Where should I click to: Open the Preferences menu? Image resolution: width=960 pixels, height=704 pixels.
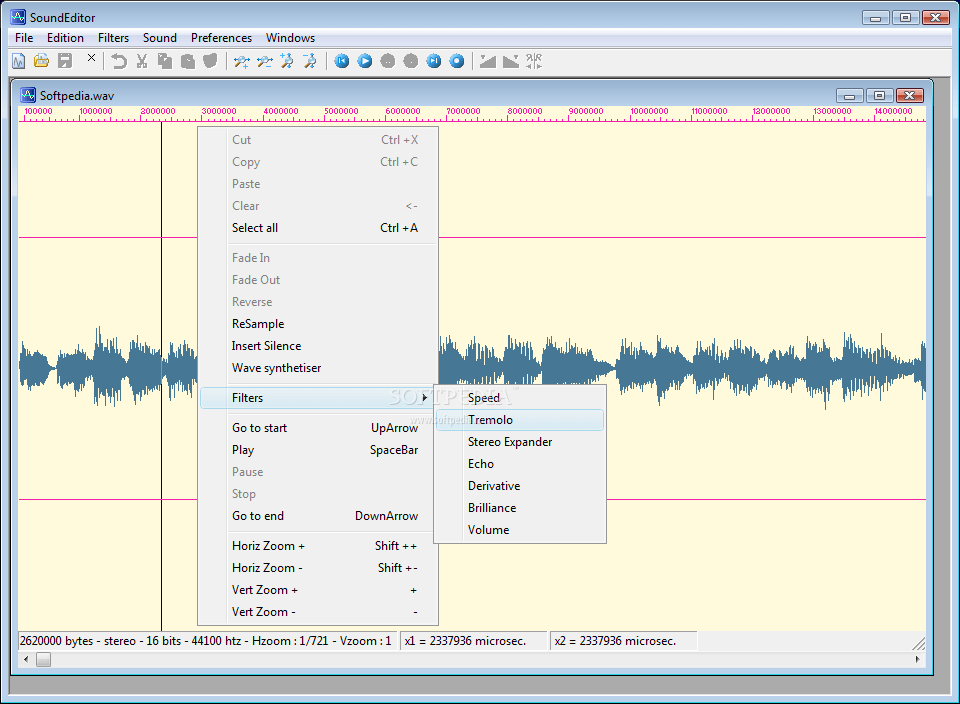coord(221,38)
